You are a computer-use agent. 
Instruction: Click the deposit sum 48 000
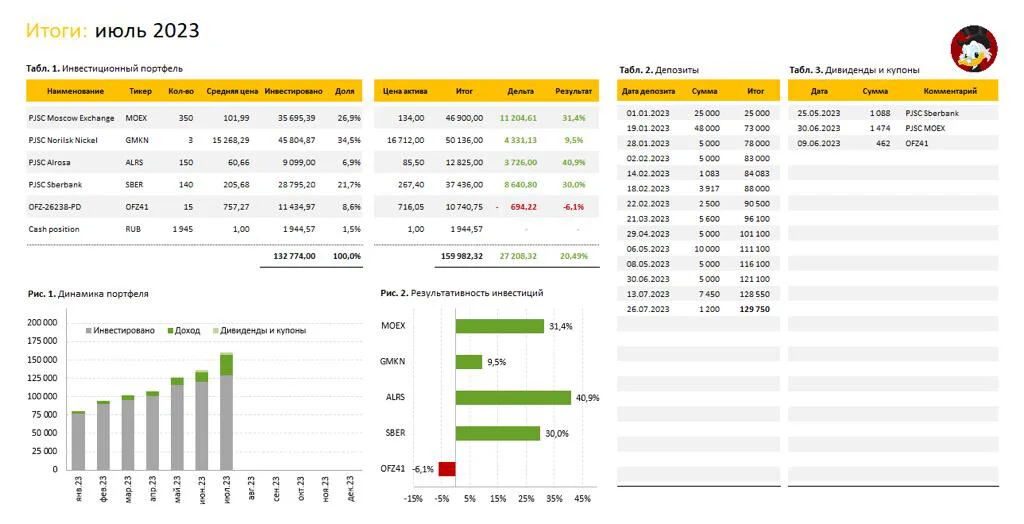(x=707, y=129)
